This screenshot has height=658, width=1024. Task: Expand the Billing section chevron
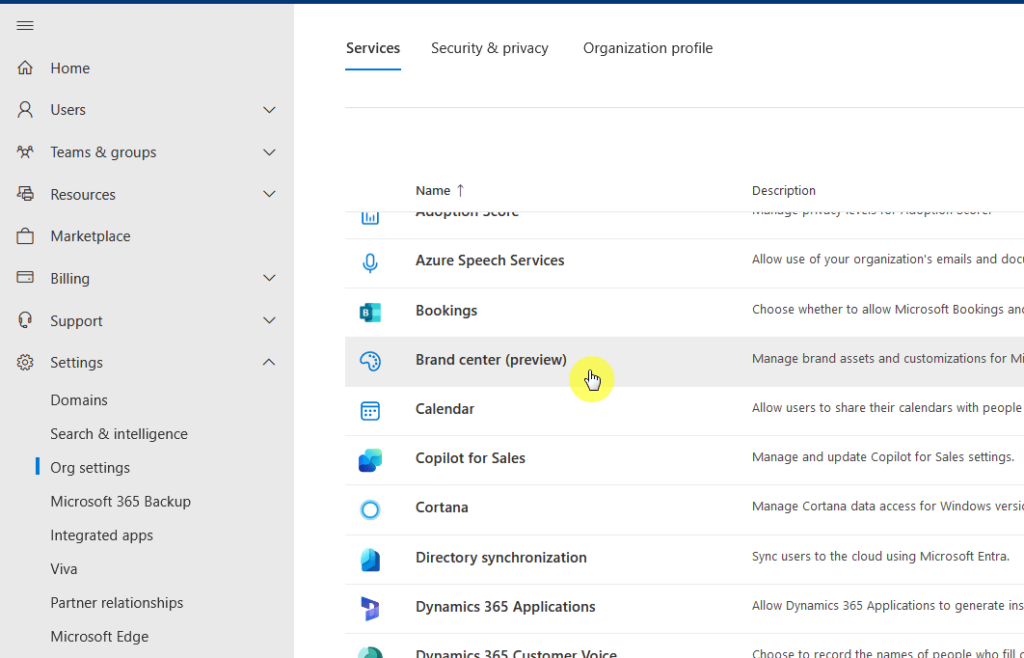(x=269, y=277)
